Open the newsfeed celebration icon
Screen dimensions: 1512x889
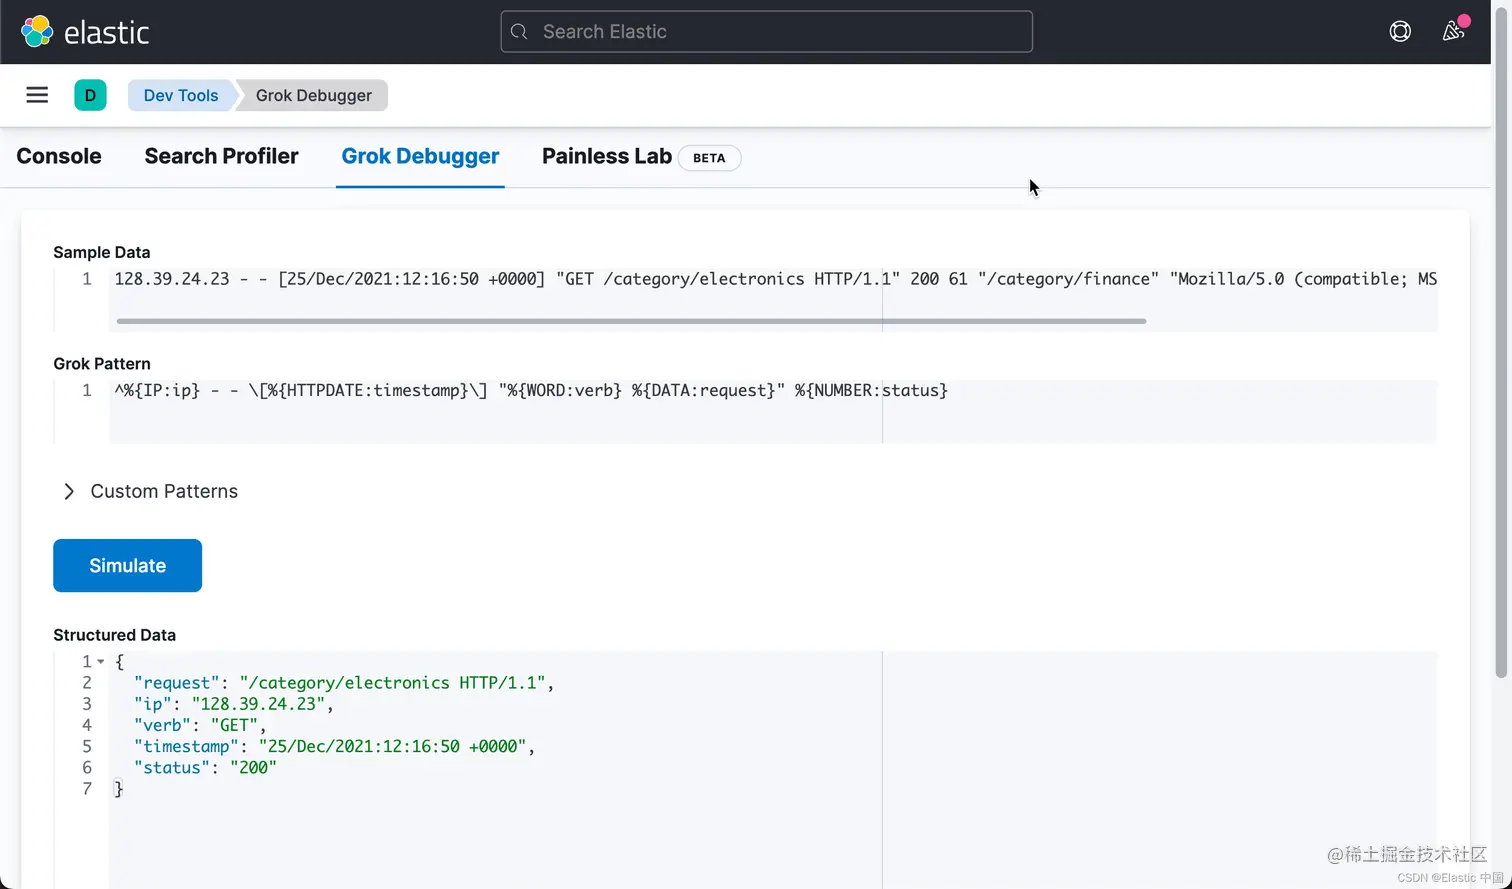pos(1454,31)
